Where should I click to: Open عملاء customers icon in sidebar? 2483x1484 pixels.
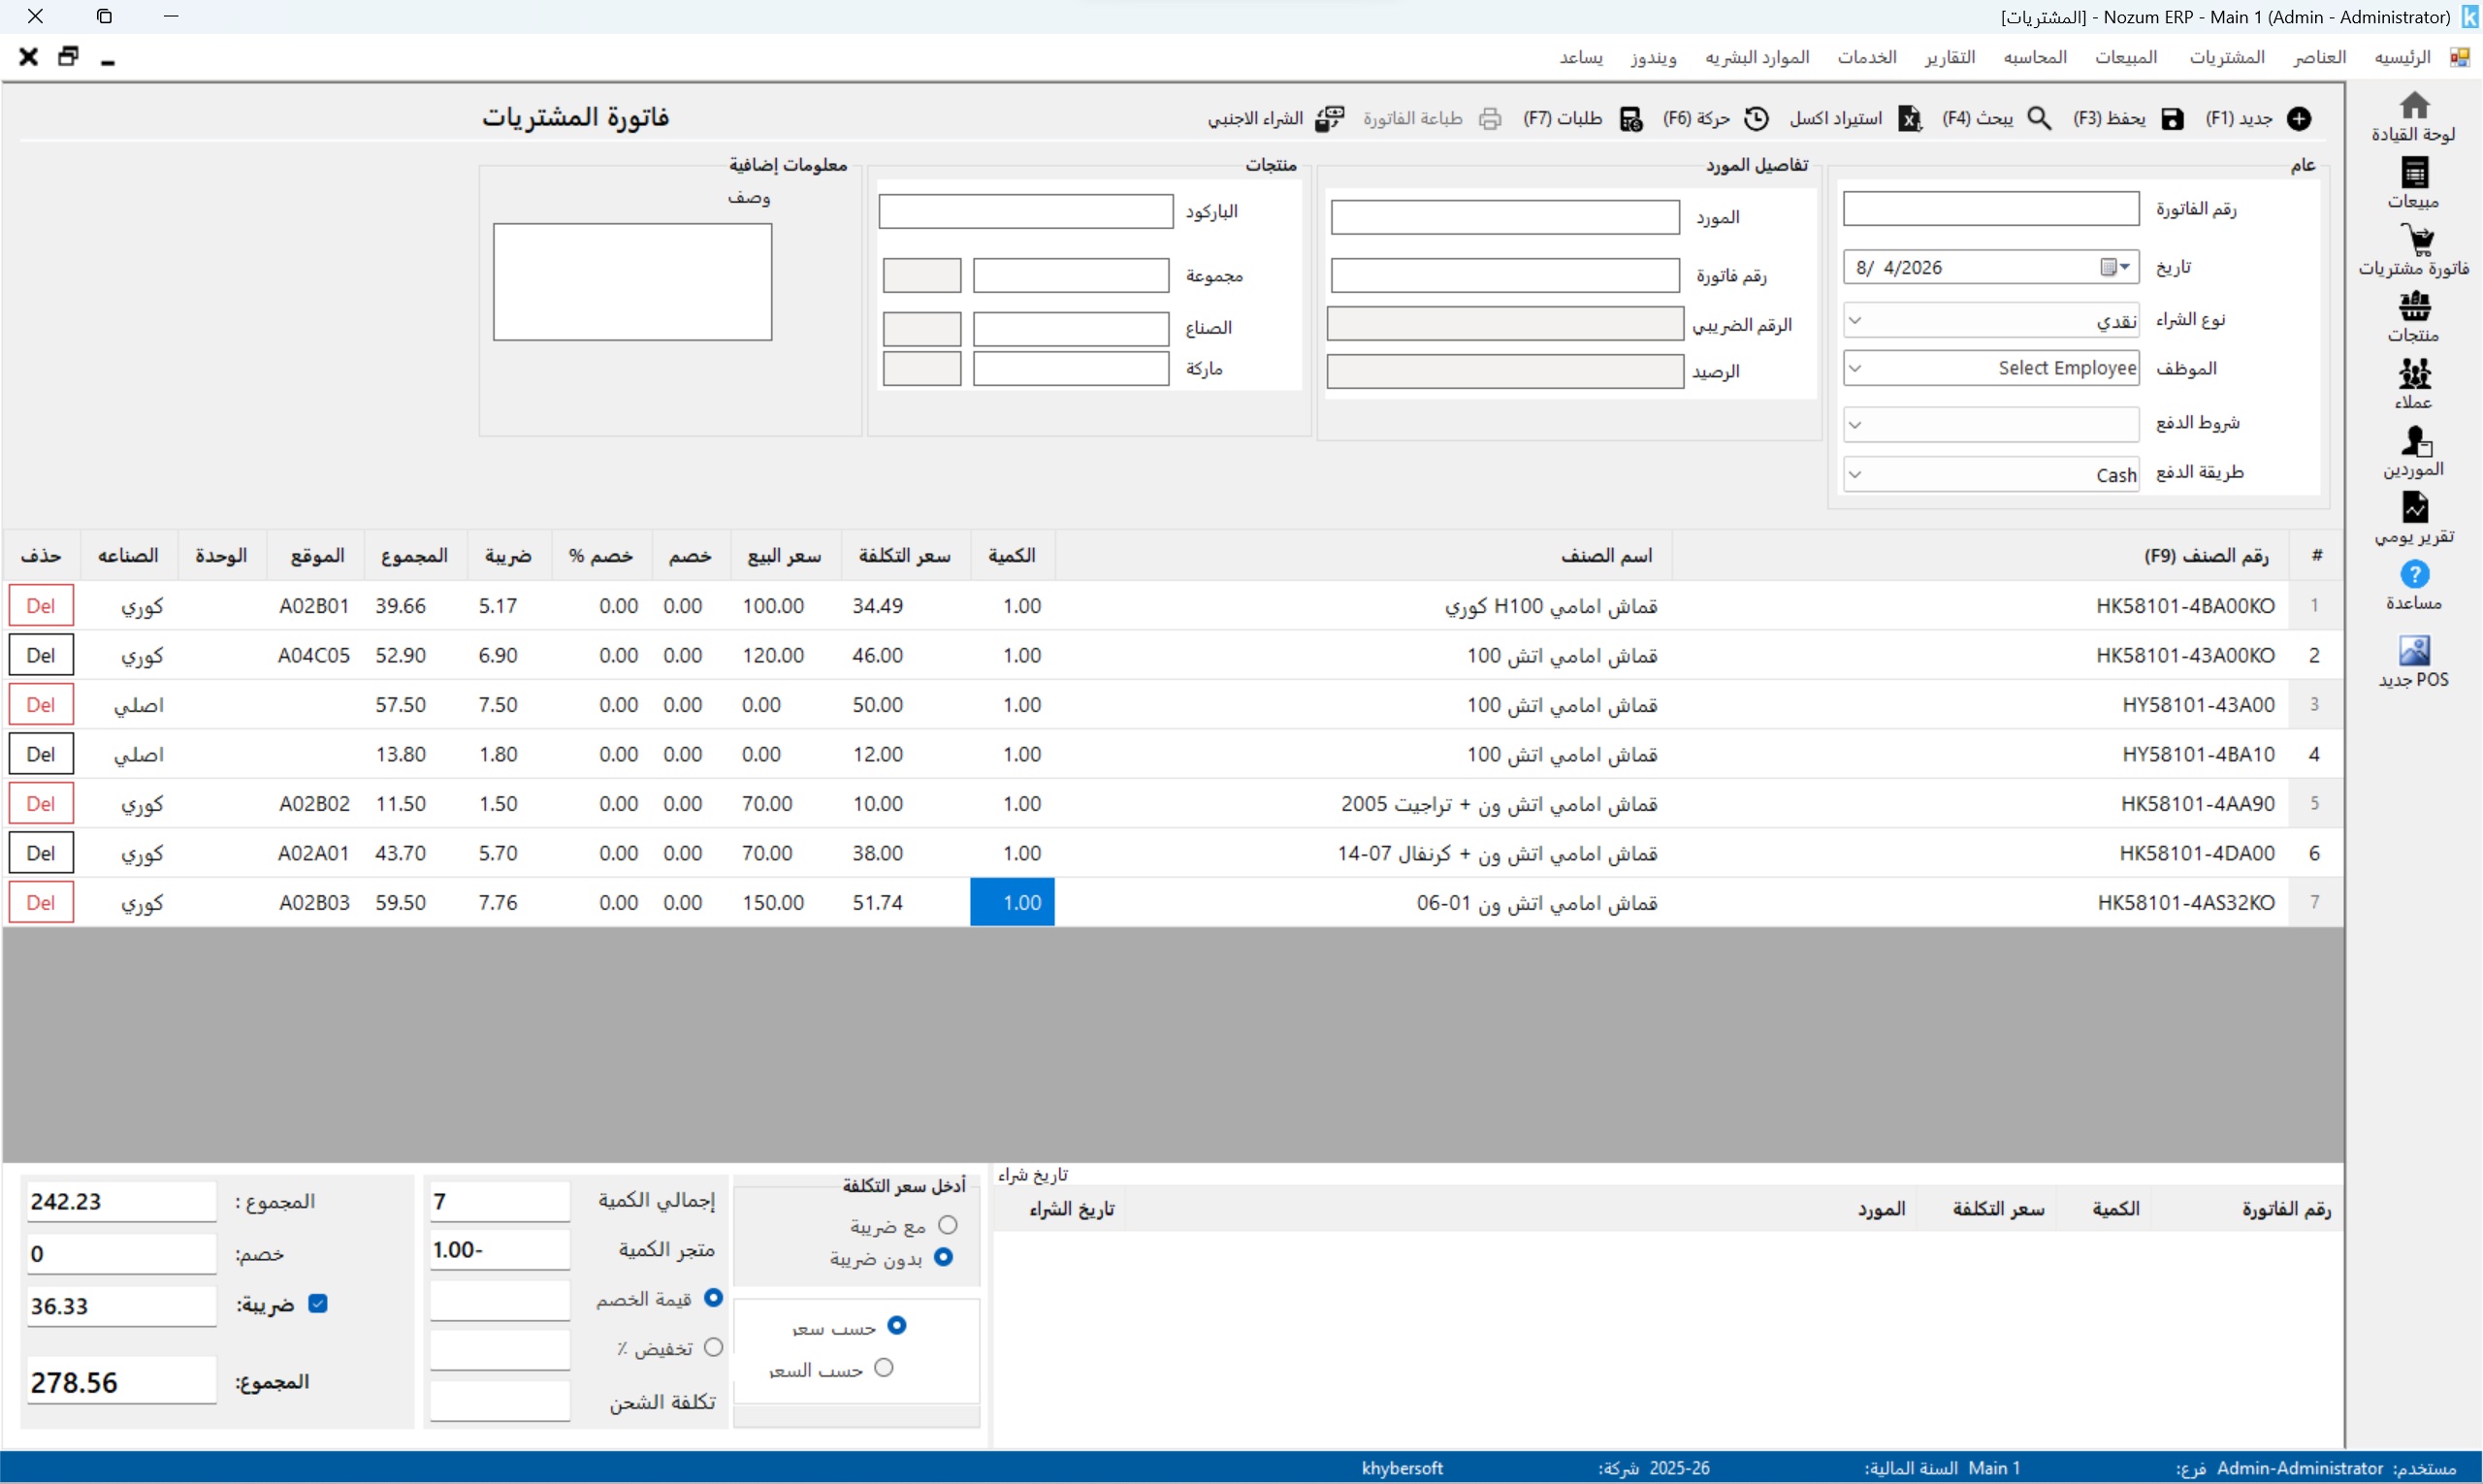click(x=2414, y=373)
